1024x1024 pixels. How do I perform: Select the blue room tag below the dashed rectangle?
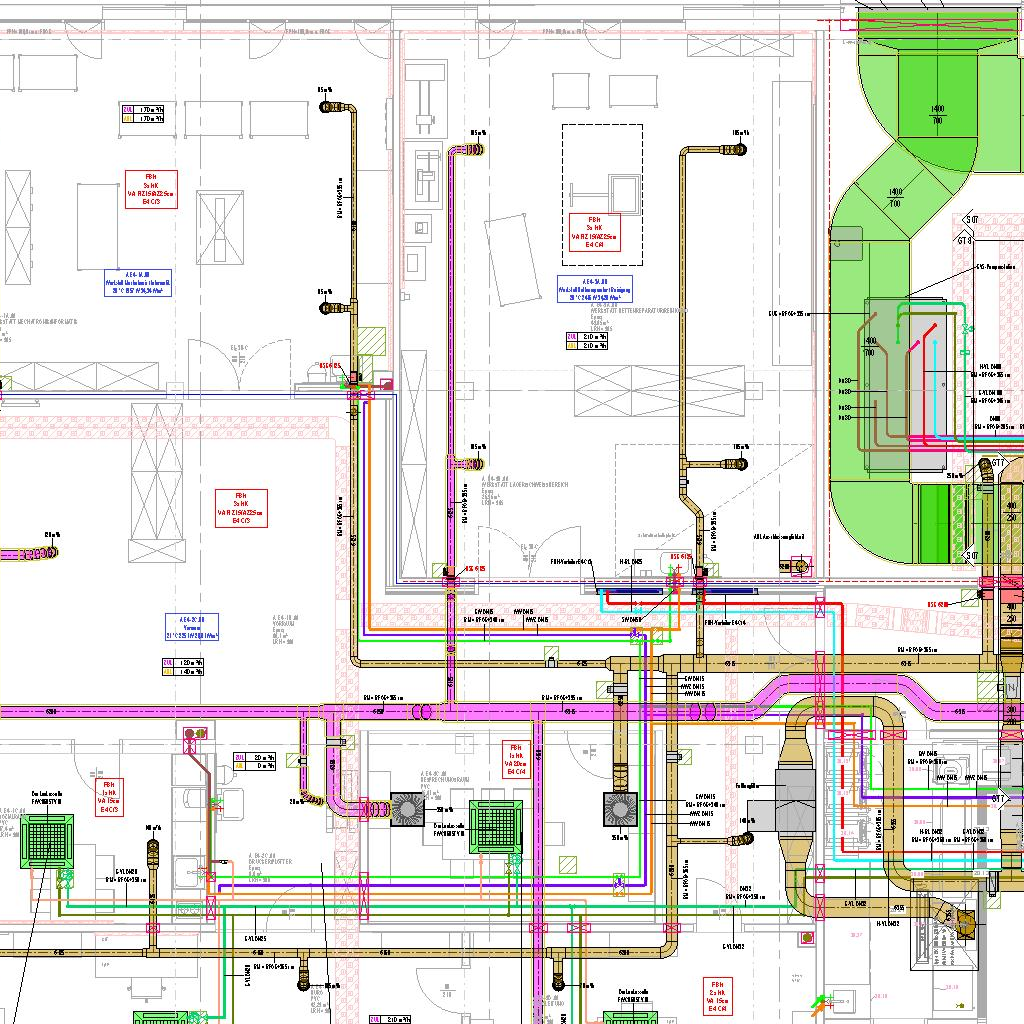pyautogui.click(x=595, y=290)
